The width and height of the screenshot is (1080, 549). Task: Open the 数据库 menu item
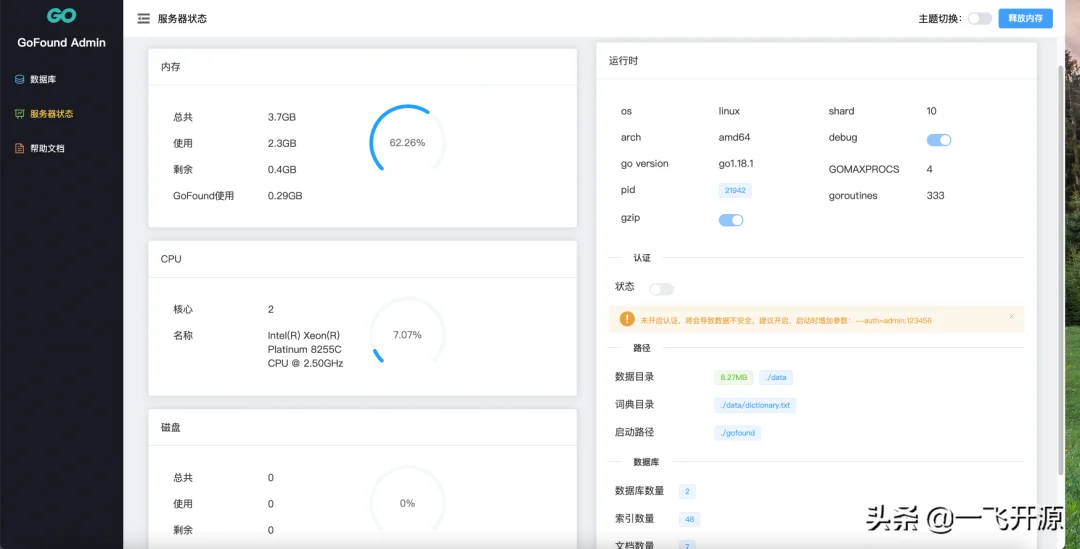point(50,79)
